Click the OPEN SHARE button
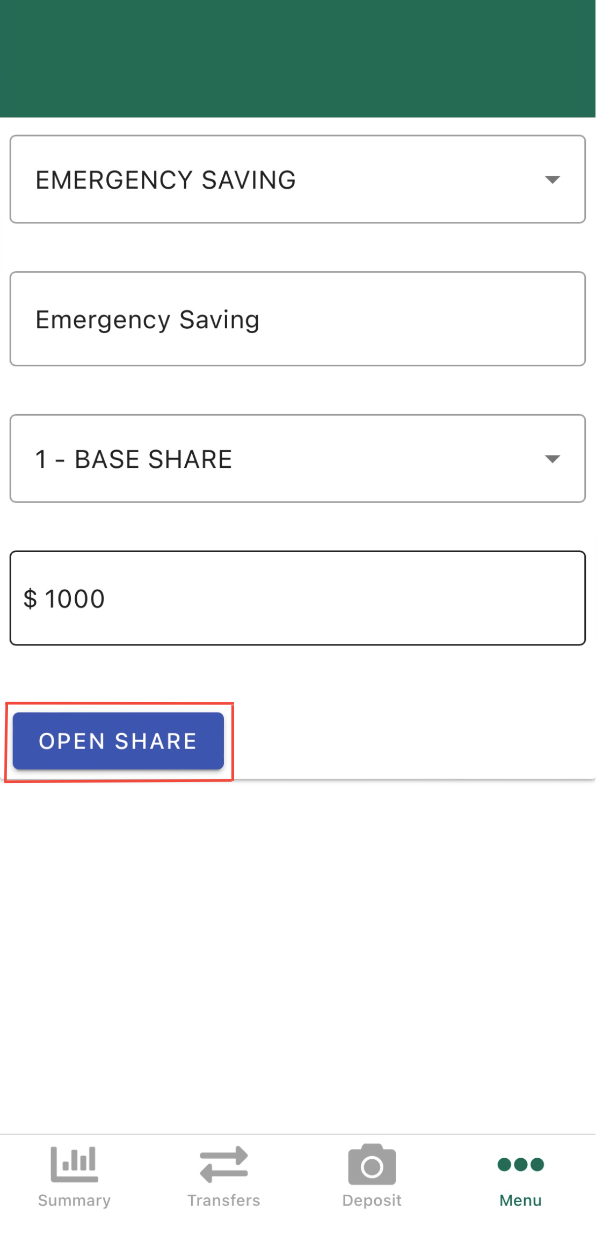The height and width of the screenshot is (1240, 596). click(x=118, y=741)
